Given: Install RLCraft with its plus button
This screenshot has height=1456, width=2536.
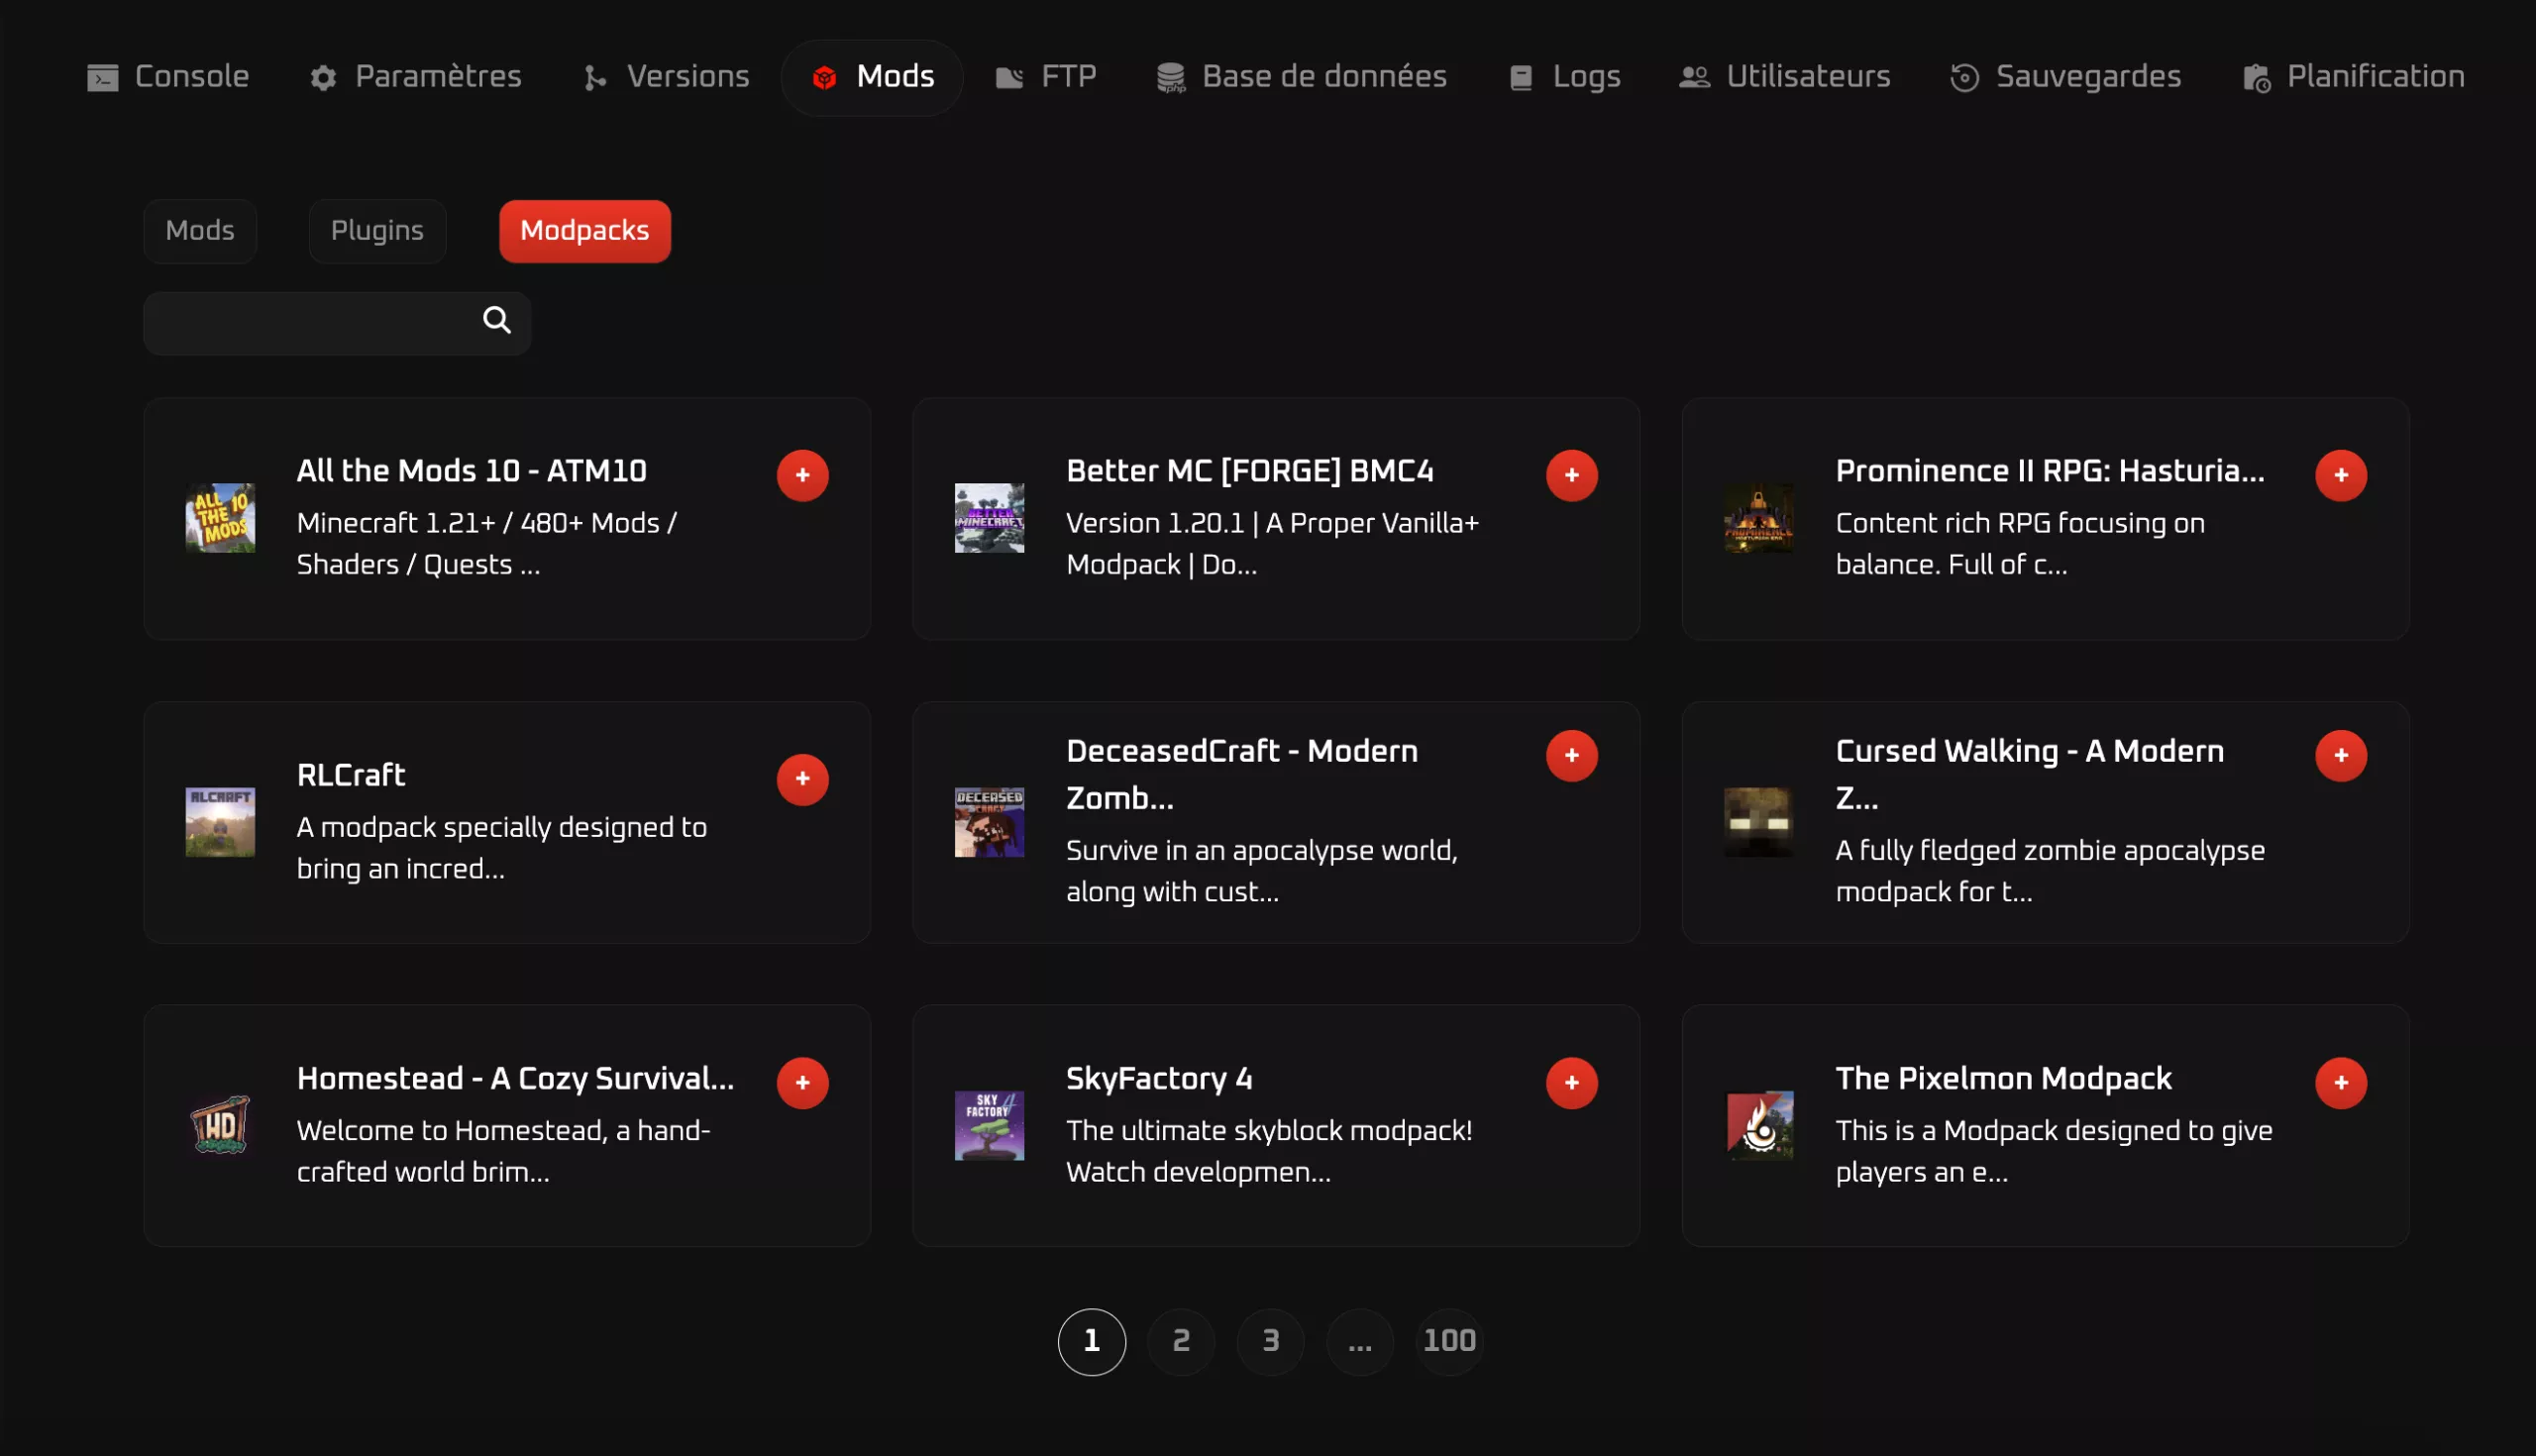Looking at the screenshot, I should pos(803,779).
